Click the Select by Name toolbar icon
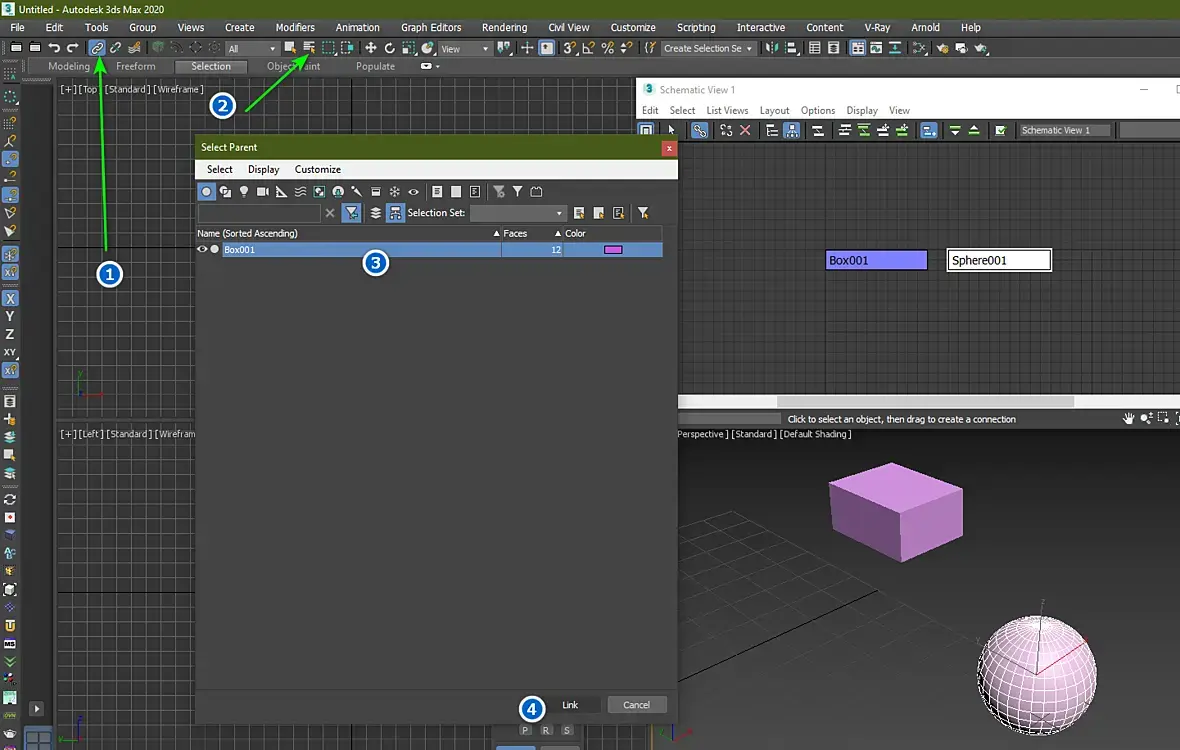 (309, 48)
